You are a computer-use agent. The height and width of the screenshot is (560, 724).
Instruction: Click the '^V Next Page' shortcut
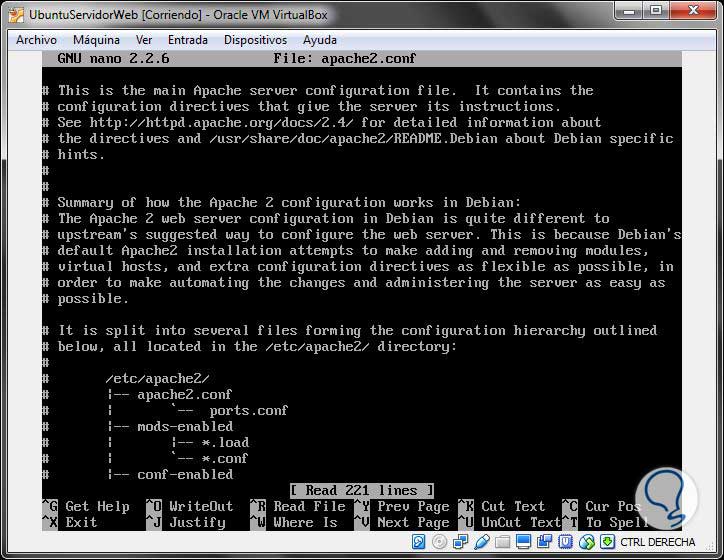[x=402, y=523]
